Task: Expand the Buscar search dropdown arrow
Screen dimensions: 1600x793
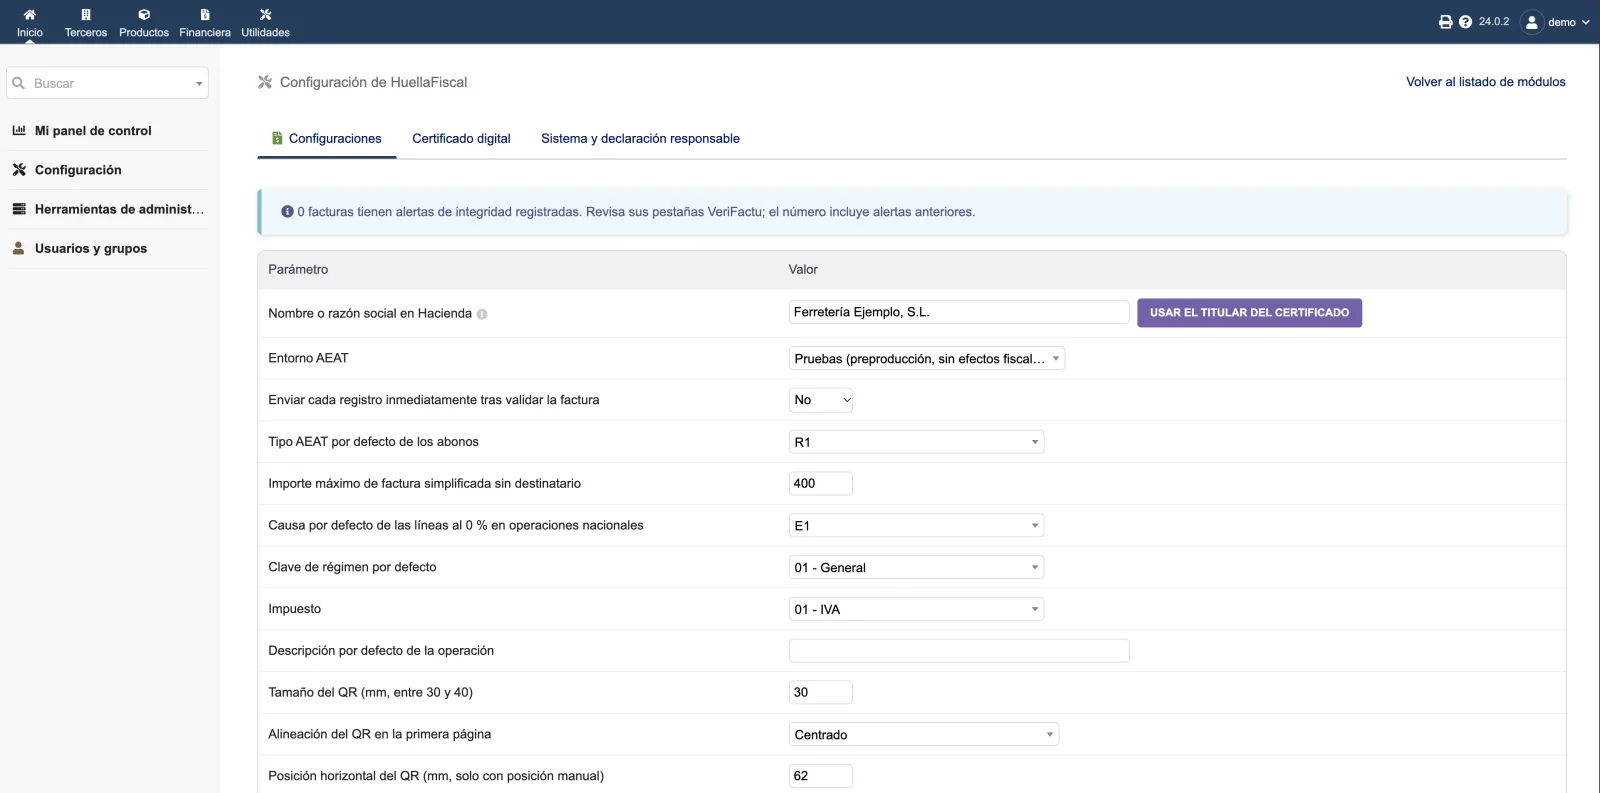Action: coord(199,84)
